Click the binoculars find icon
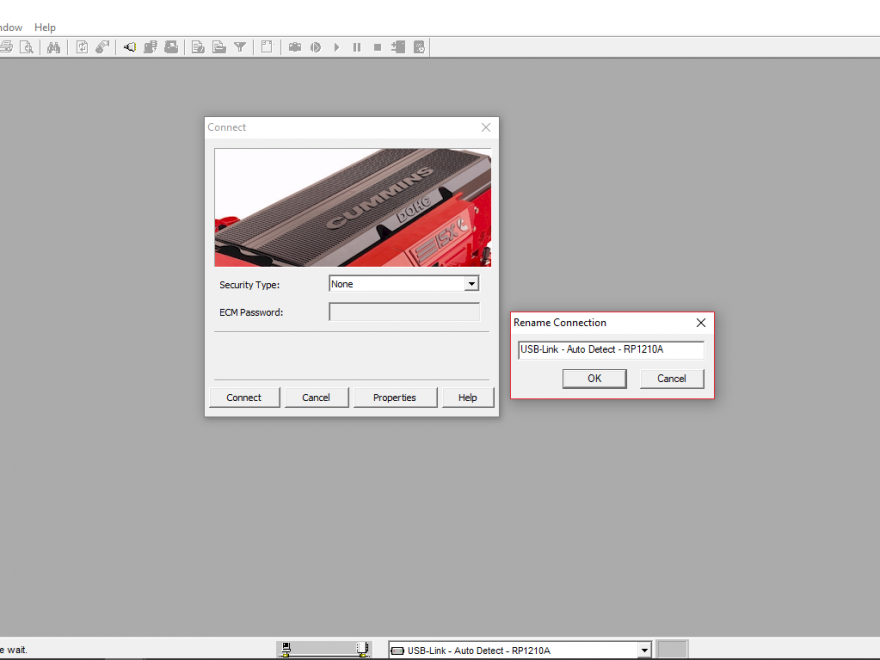Screen dimensions: 880x660 (53, 47)
